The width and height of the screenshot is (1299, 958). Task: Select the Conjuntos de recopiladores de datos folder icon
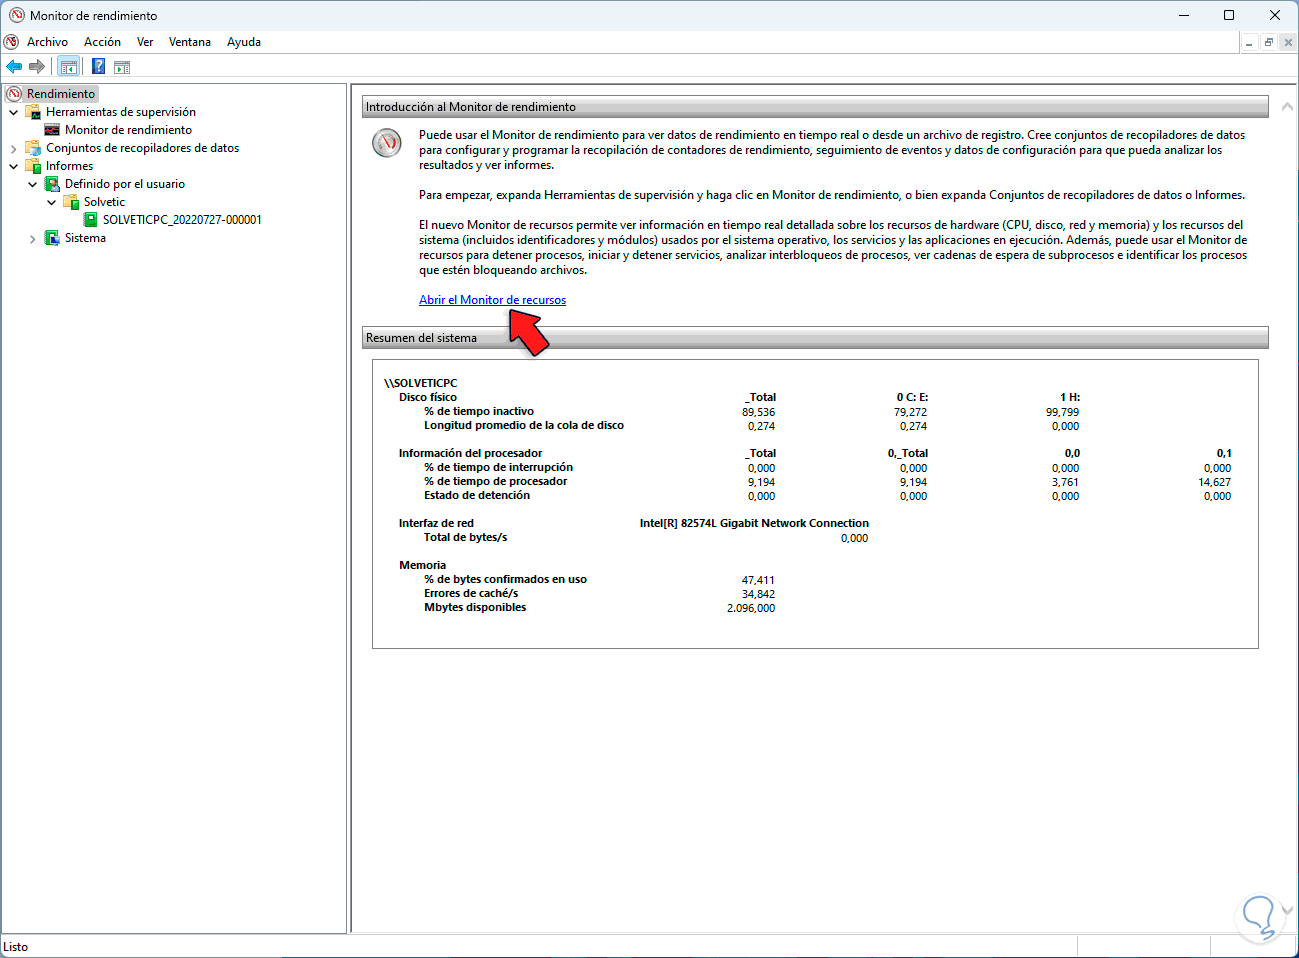33,148
